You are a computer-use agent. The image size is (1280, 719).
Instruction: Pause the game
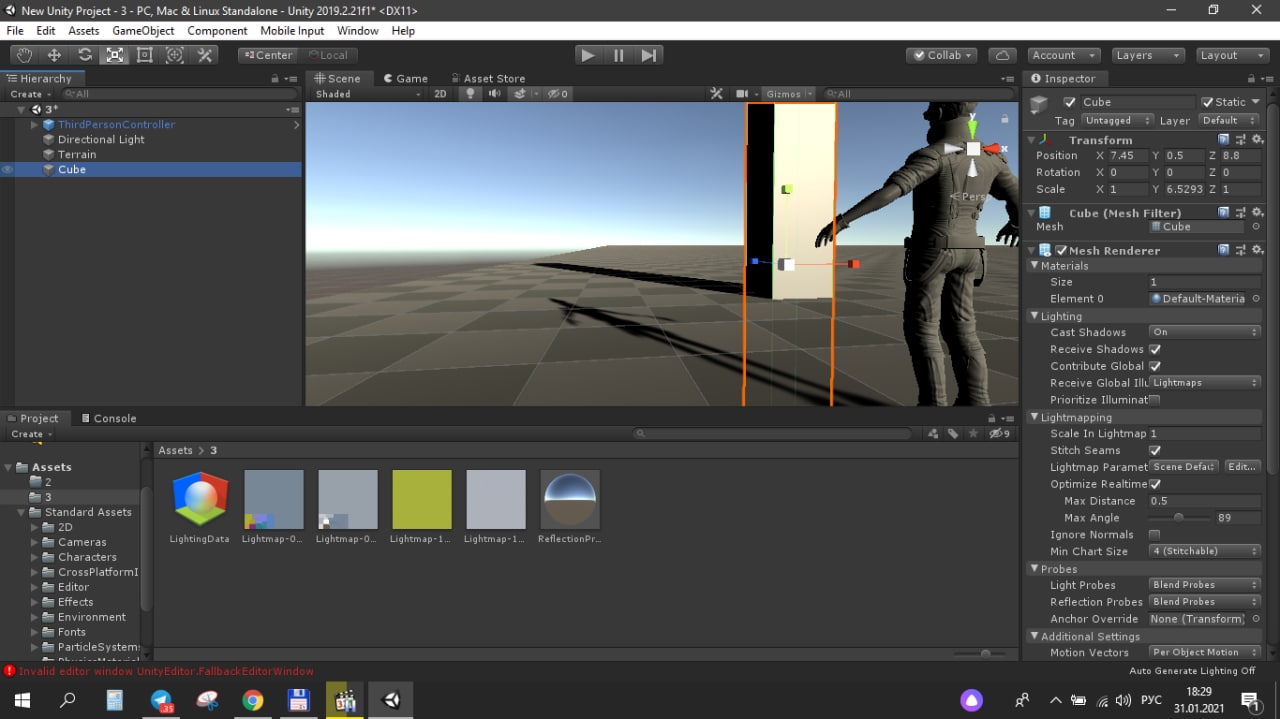click(619, 55)
